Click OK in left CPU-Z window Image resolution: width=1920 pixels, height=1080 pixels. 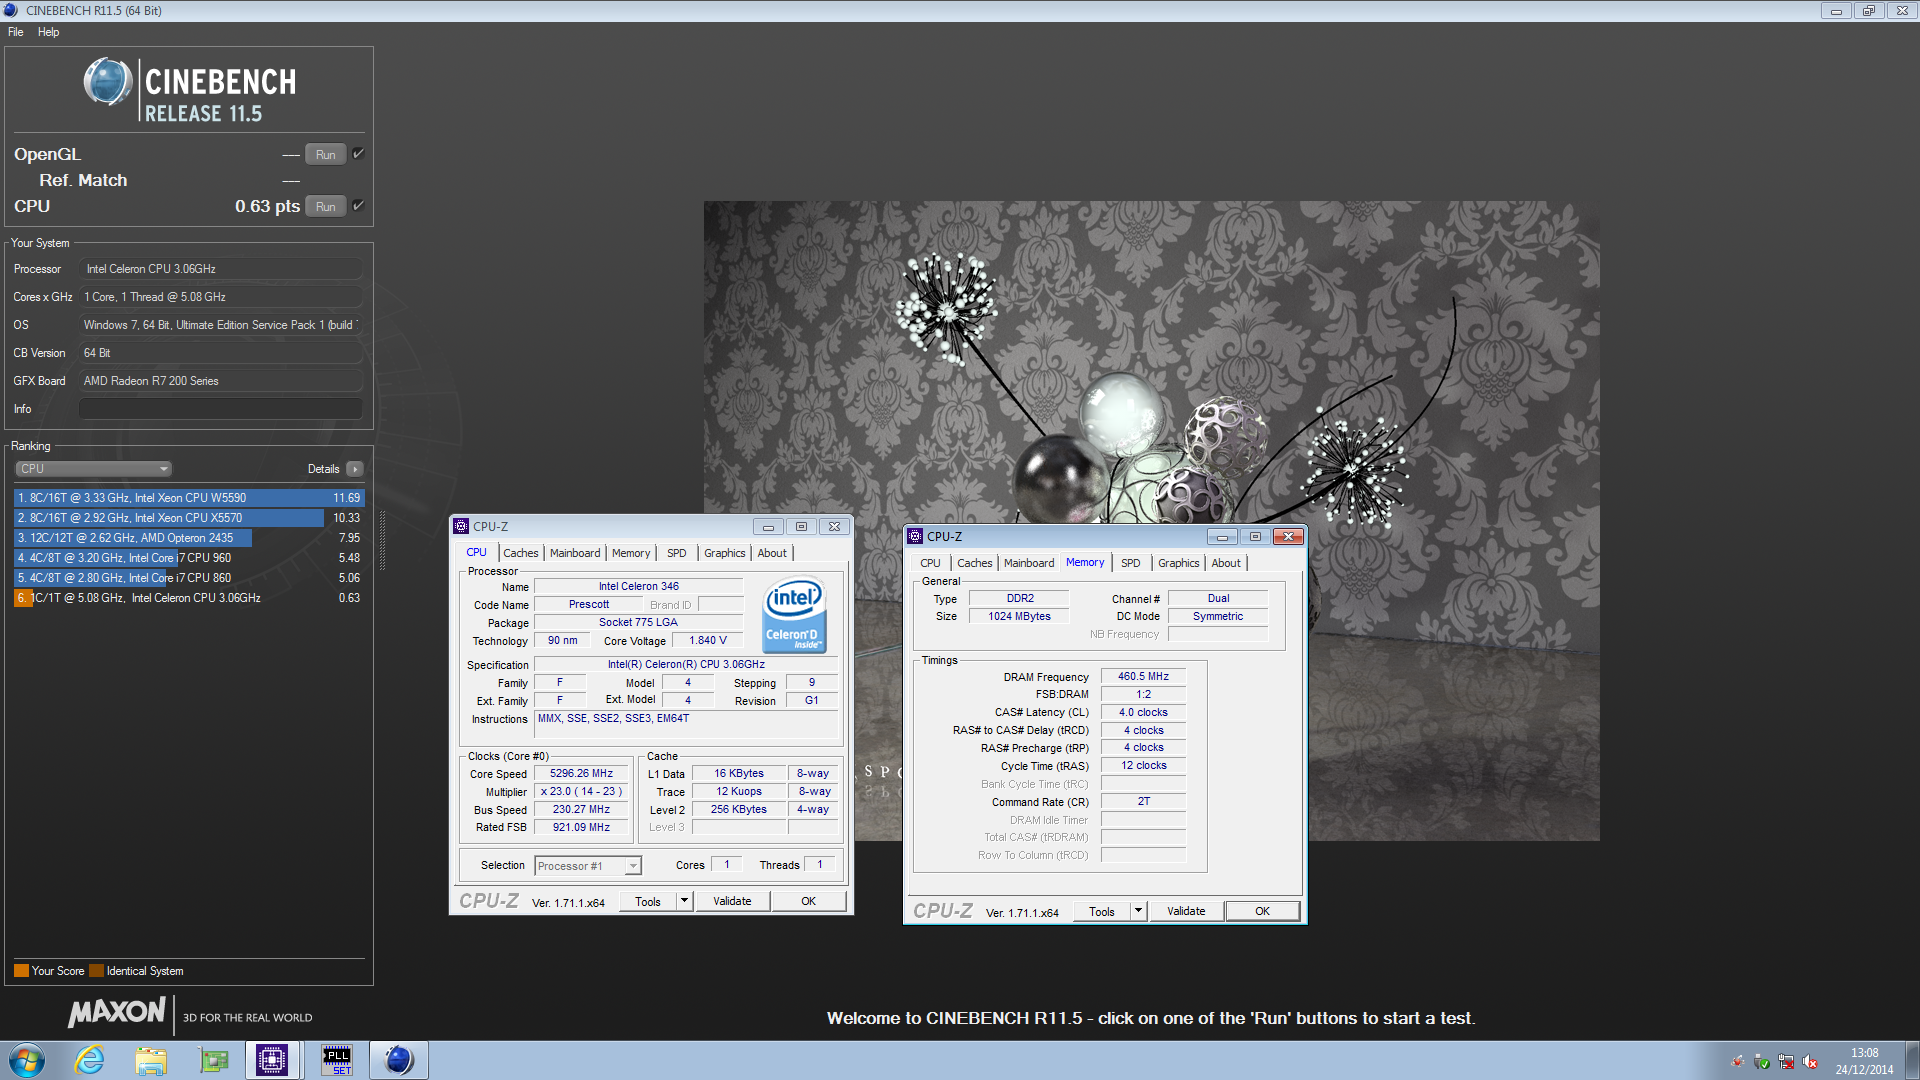click(x=808, y=901)
